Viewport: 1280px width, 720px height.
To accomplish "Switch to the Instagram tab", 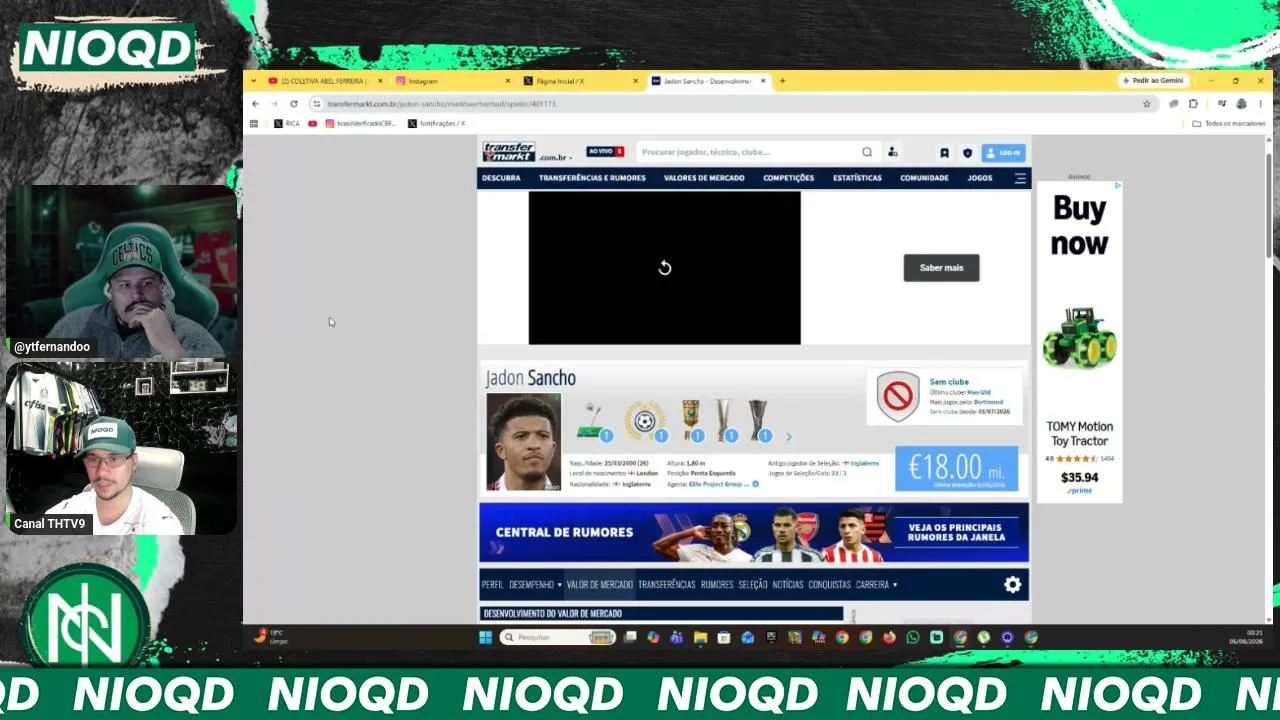I will pyautogui.click(x=451, y=81).
